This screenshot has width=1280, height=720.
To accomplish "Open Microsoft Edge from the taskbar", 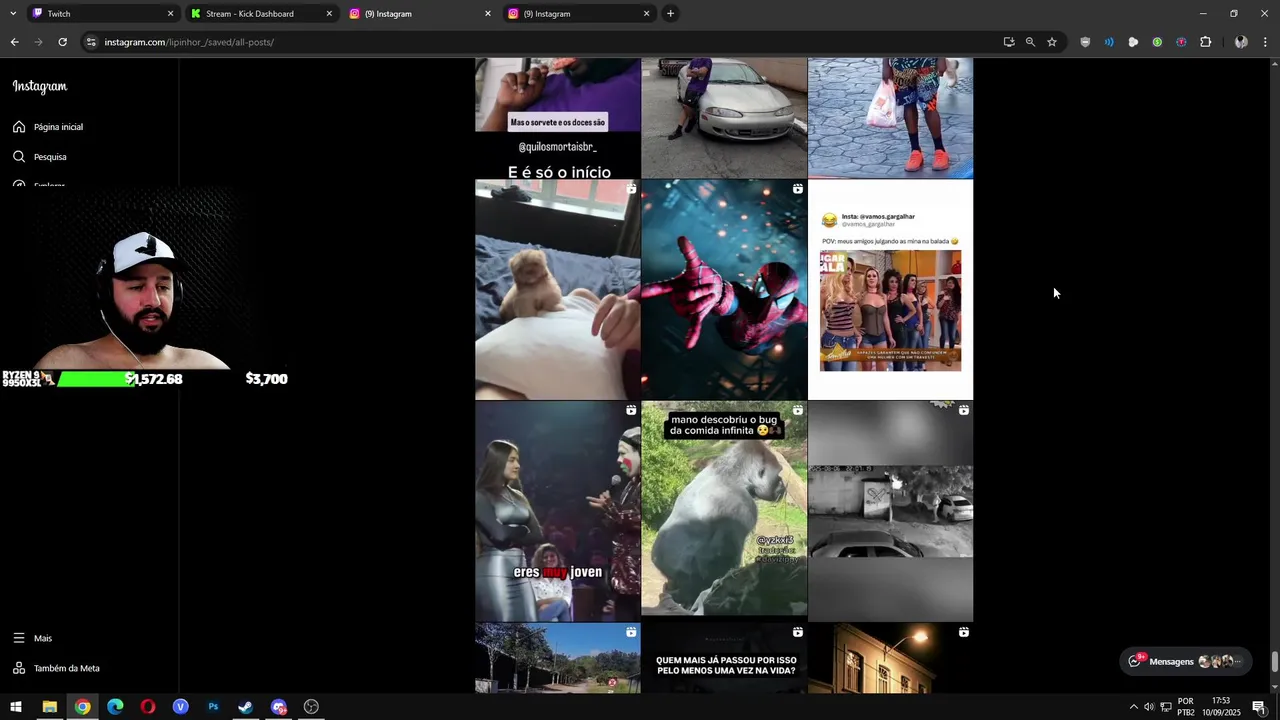I will click(x=115, y=707).
